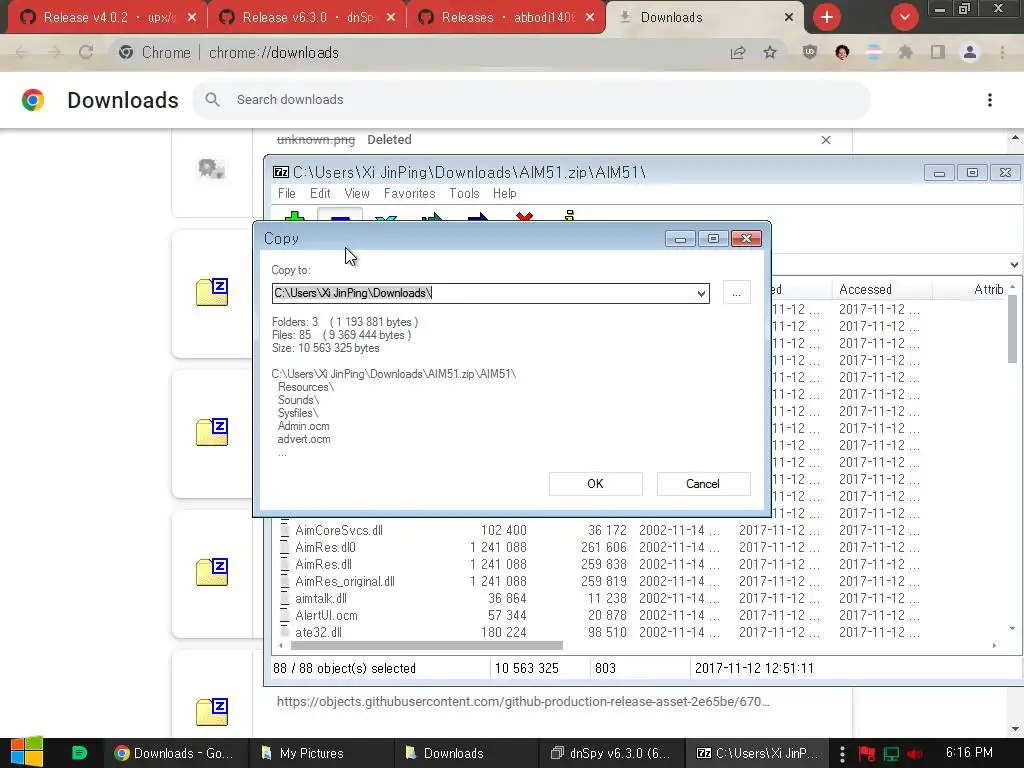Open the githubusercontent download source link

coord(523,701)
